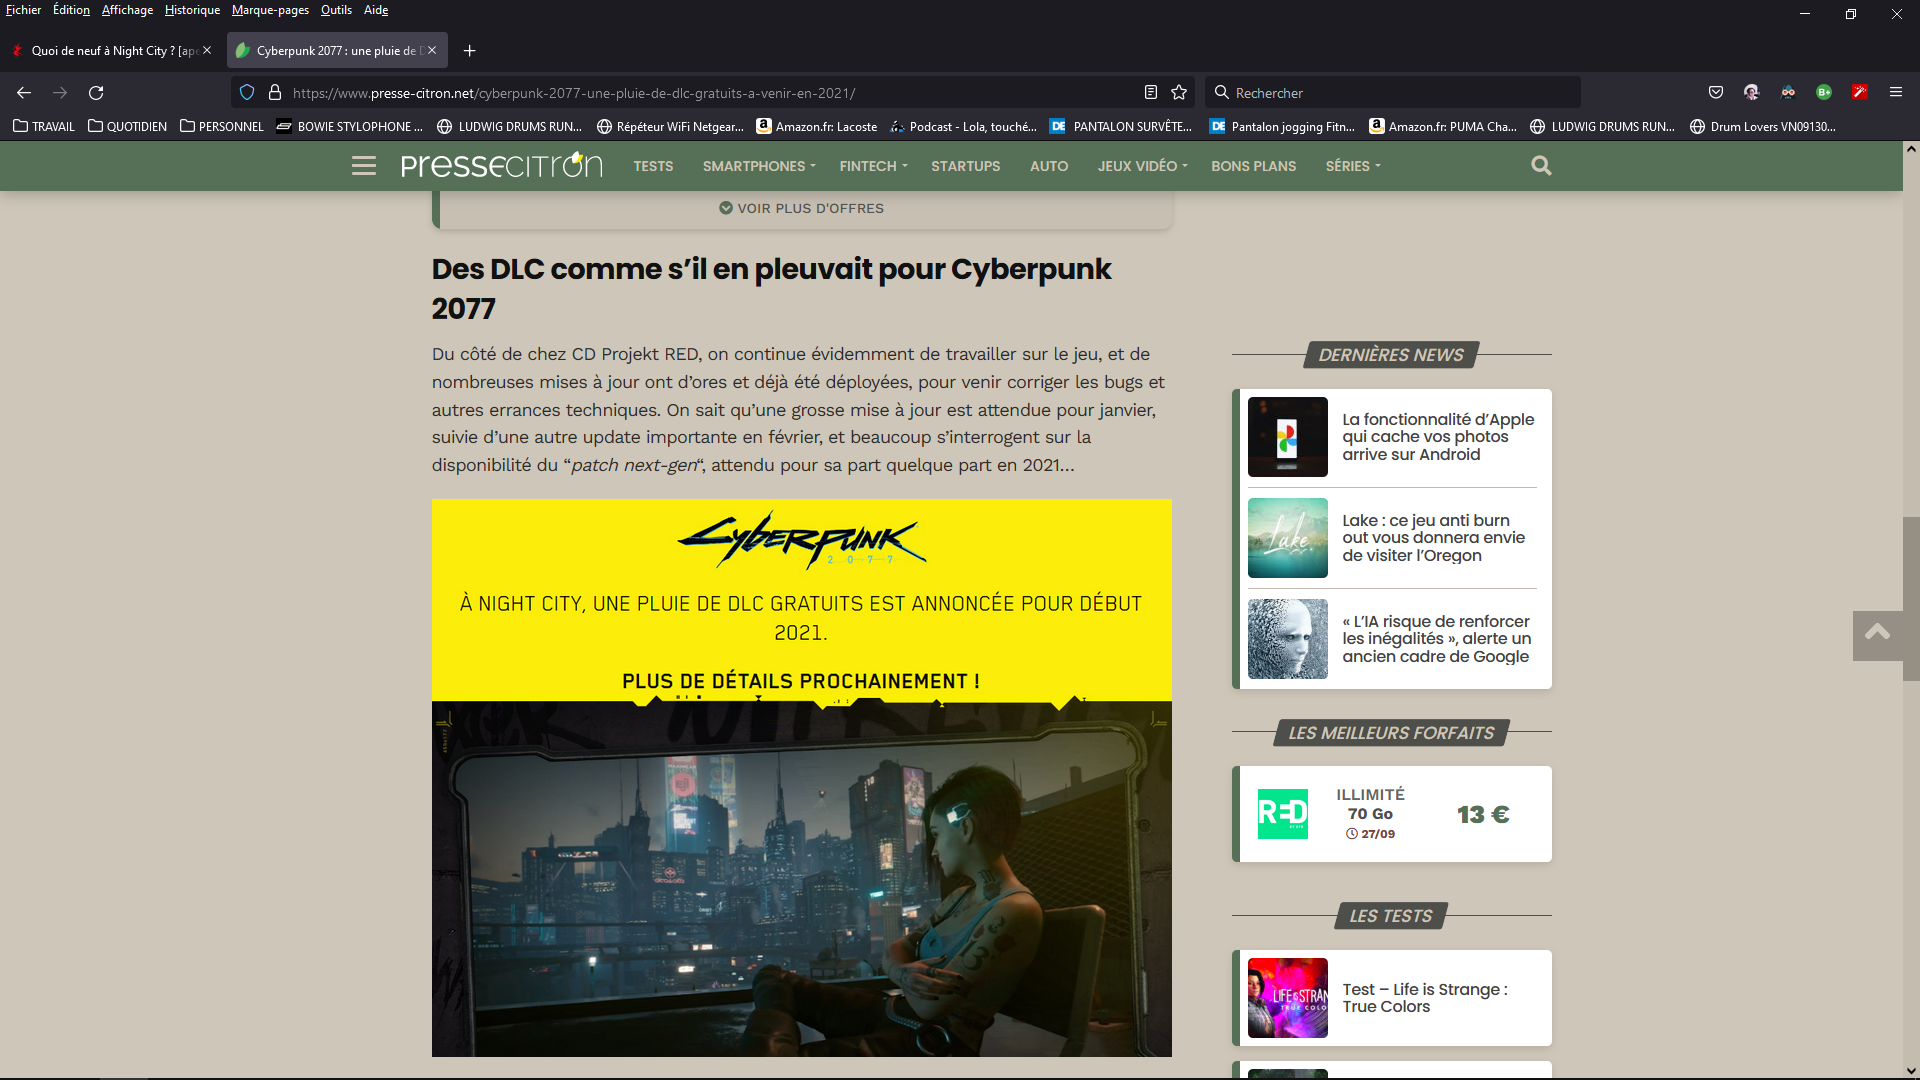Open the Lake game thumbnail
Image resolution: width=1920 pixels, height=1080 pixels.
[x=1287, y=538]
